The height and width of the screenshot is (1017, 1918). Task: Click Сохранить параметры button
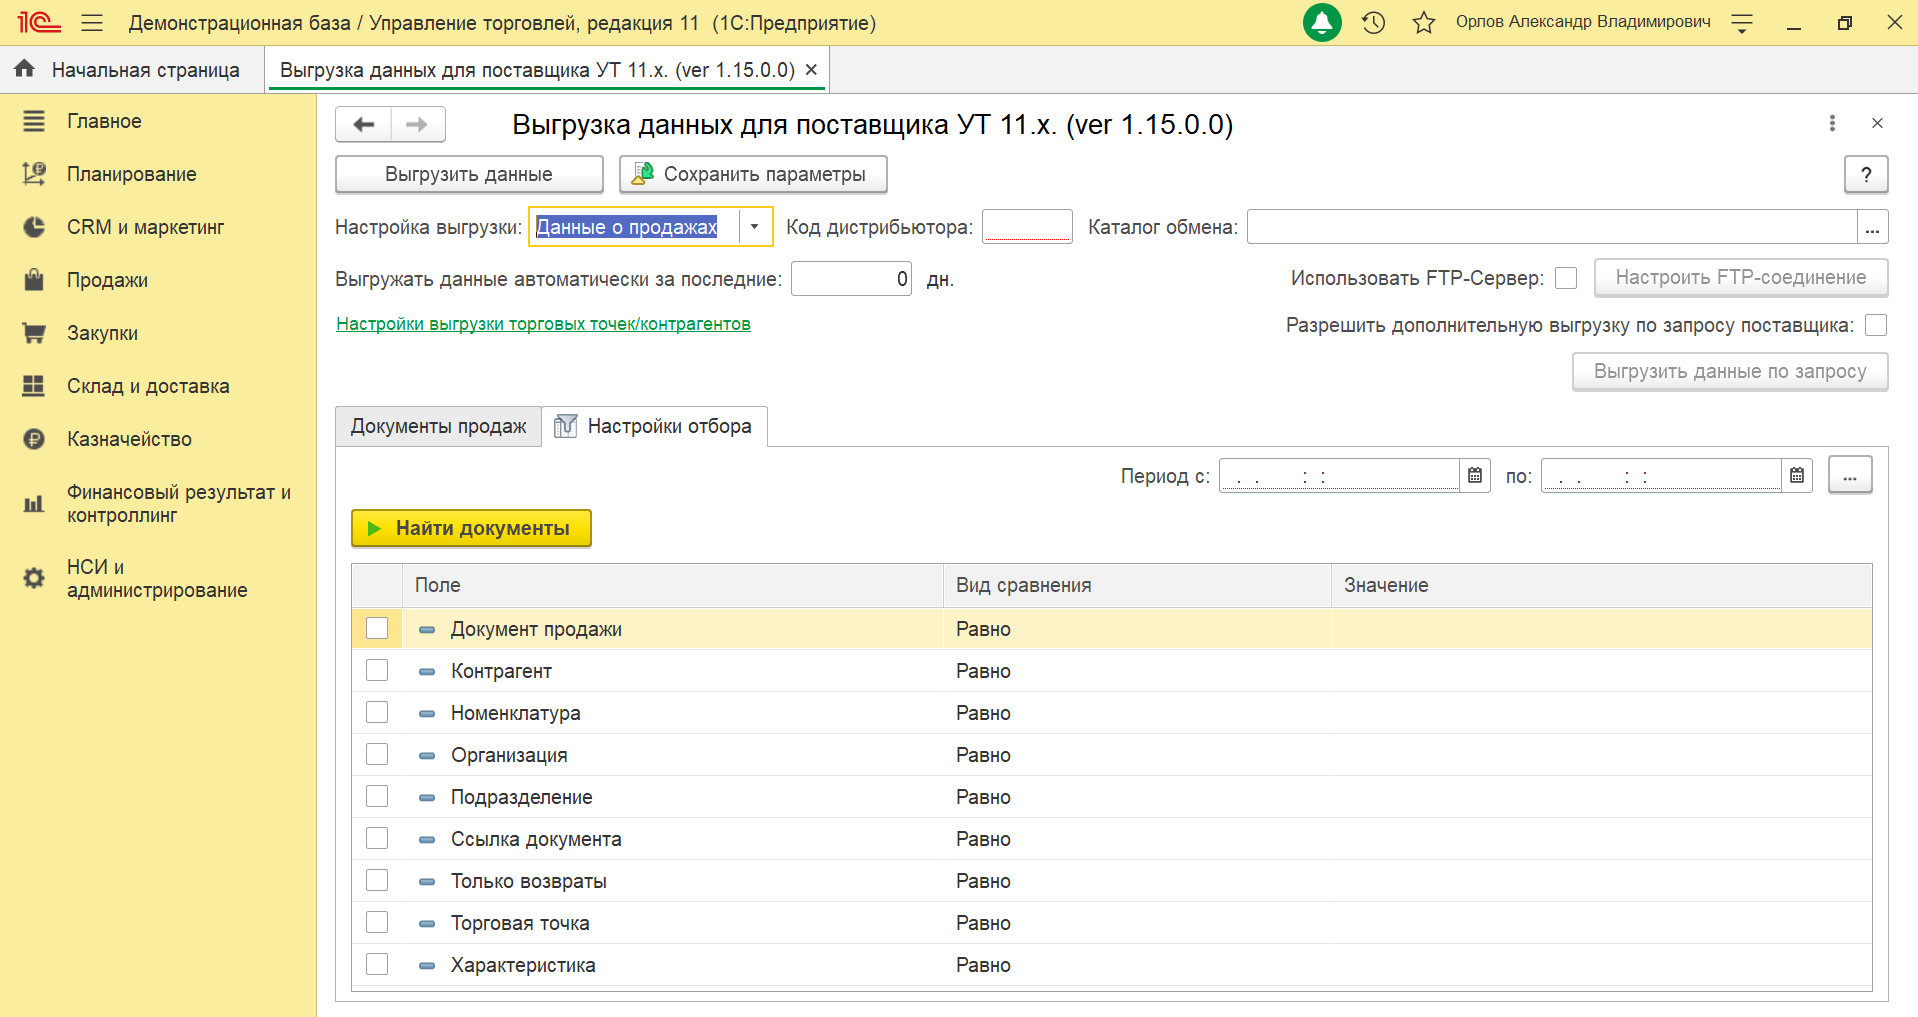pyautogui.click(x=753, y=174)
